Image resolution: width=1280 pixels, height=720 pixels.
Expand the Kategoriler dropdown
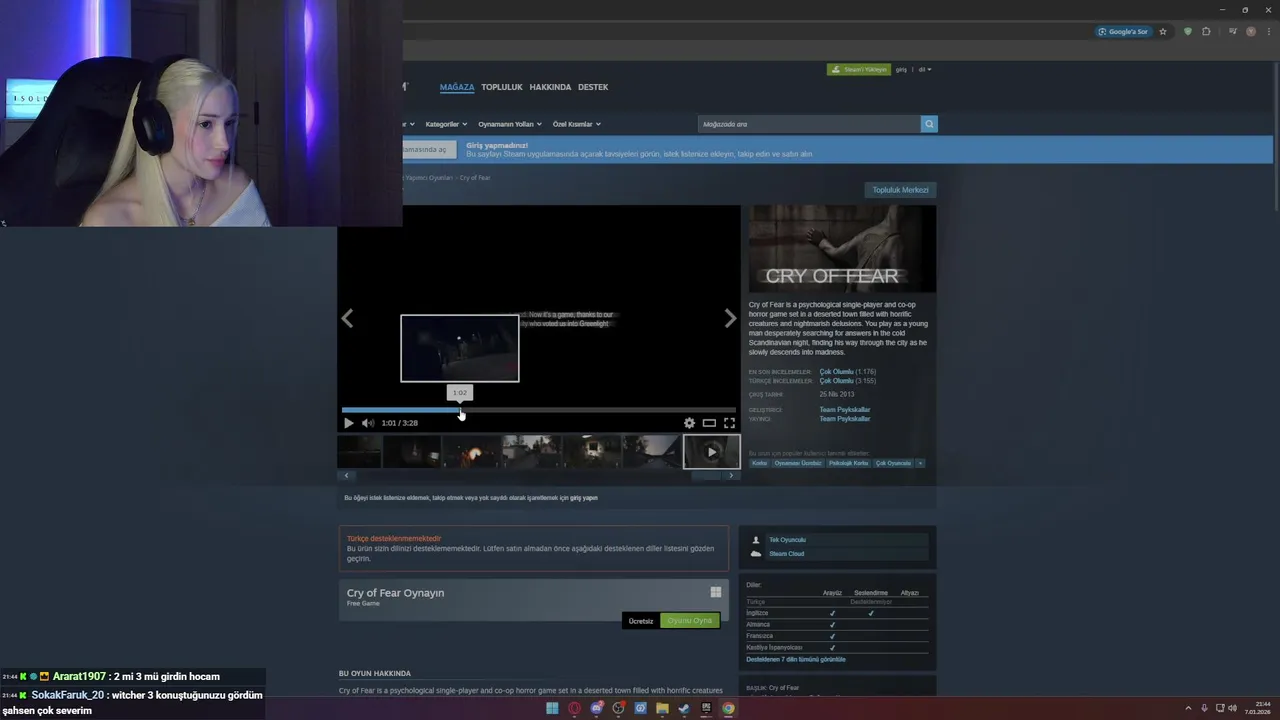447,124
